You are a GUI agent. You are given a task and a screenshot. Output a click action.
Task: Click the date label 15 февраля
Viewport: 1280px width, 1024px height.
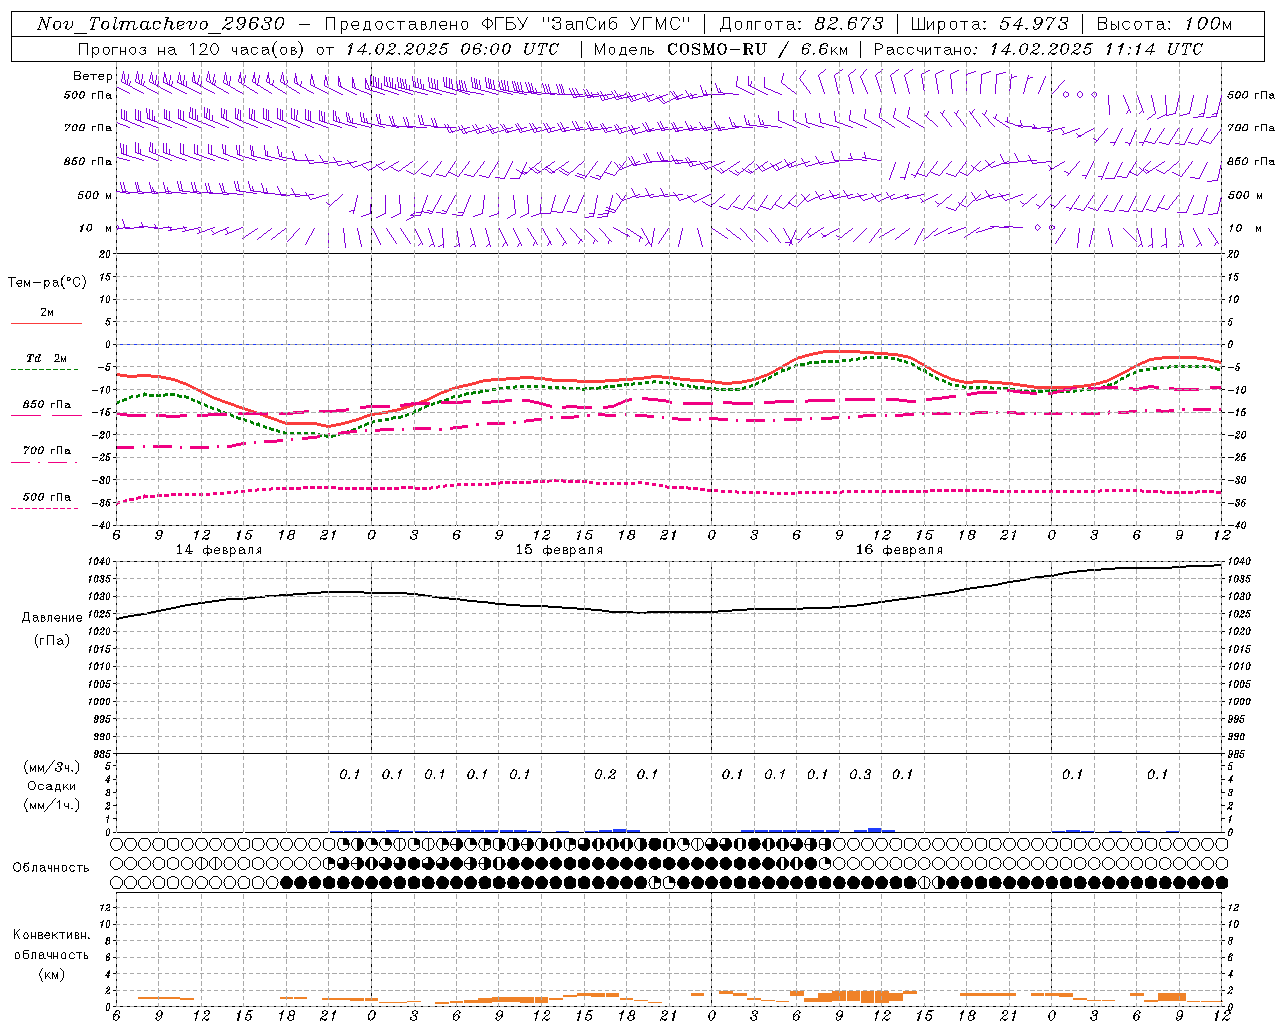pyautogui.click(x=559, y=550)
